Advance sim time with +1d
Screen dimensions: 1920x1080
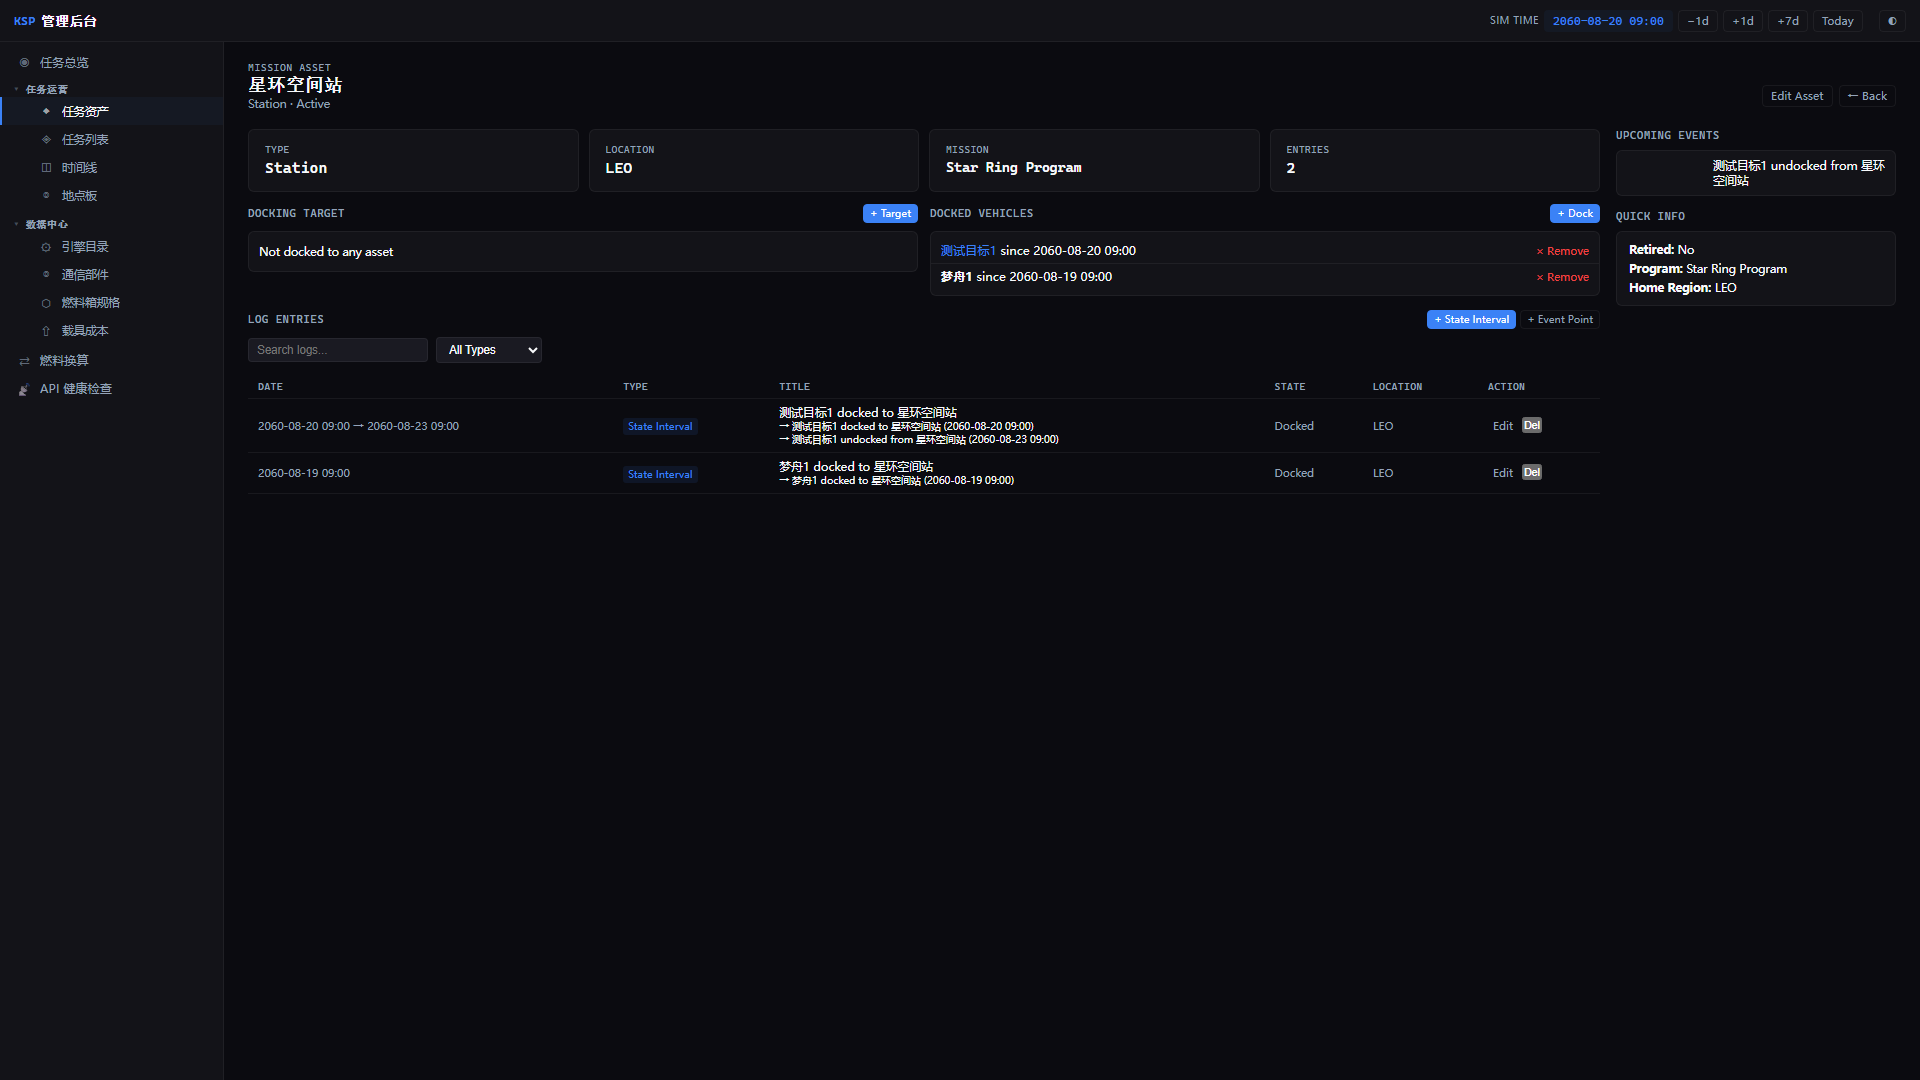[1743, 21]
